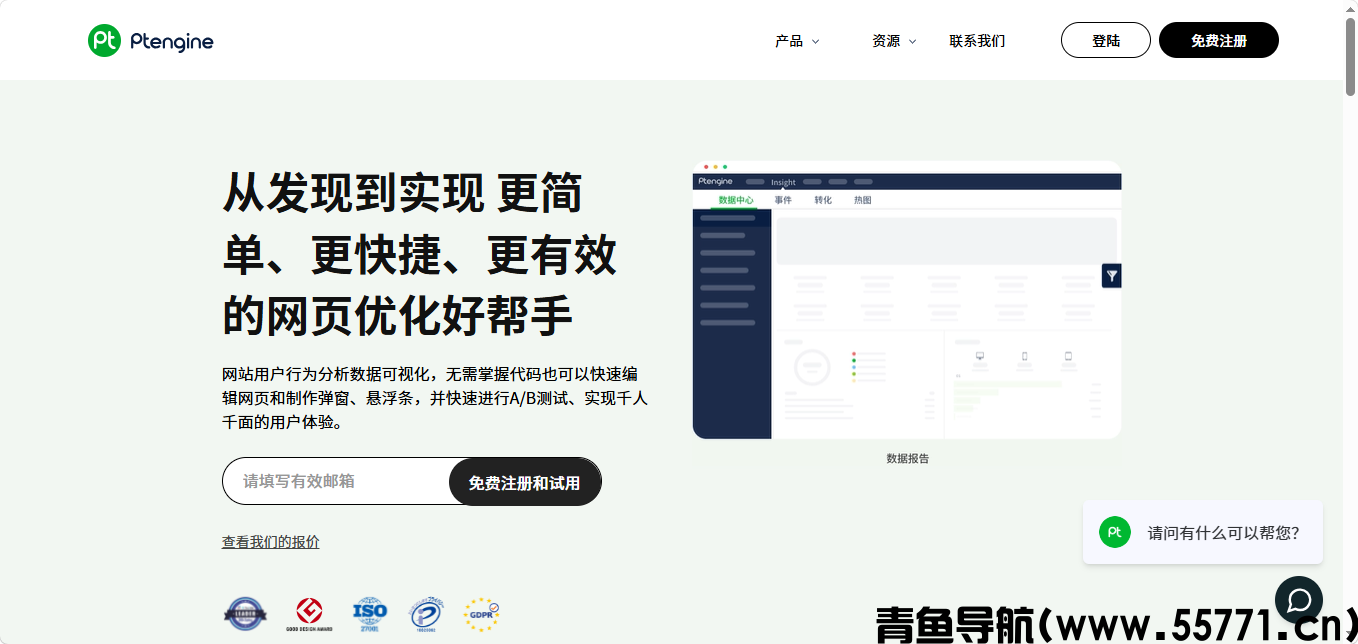The height and width of the screenshot is (644, 1358).
Task: Click the funnel filter icon
Action: pyautogui.click(x=1111, y=275)
